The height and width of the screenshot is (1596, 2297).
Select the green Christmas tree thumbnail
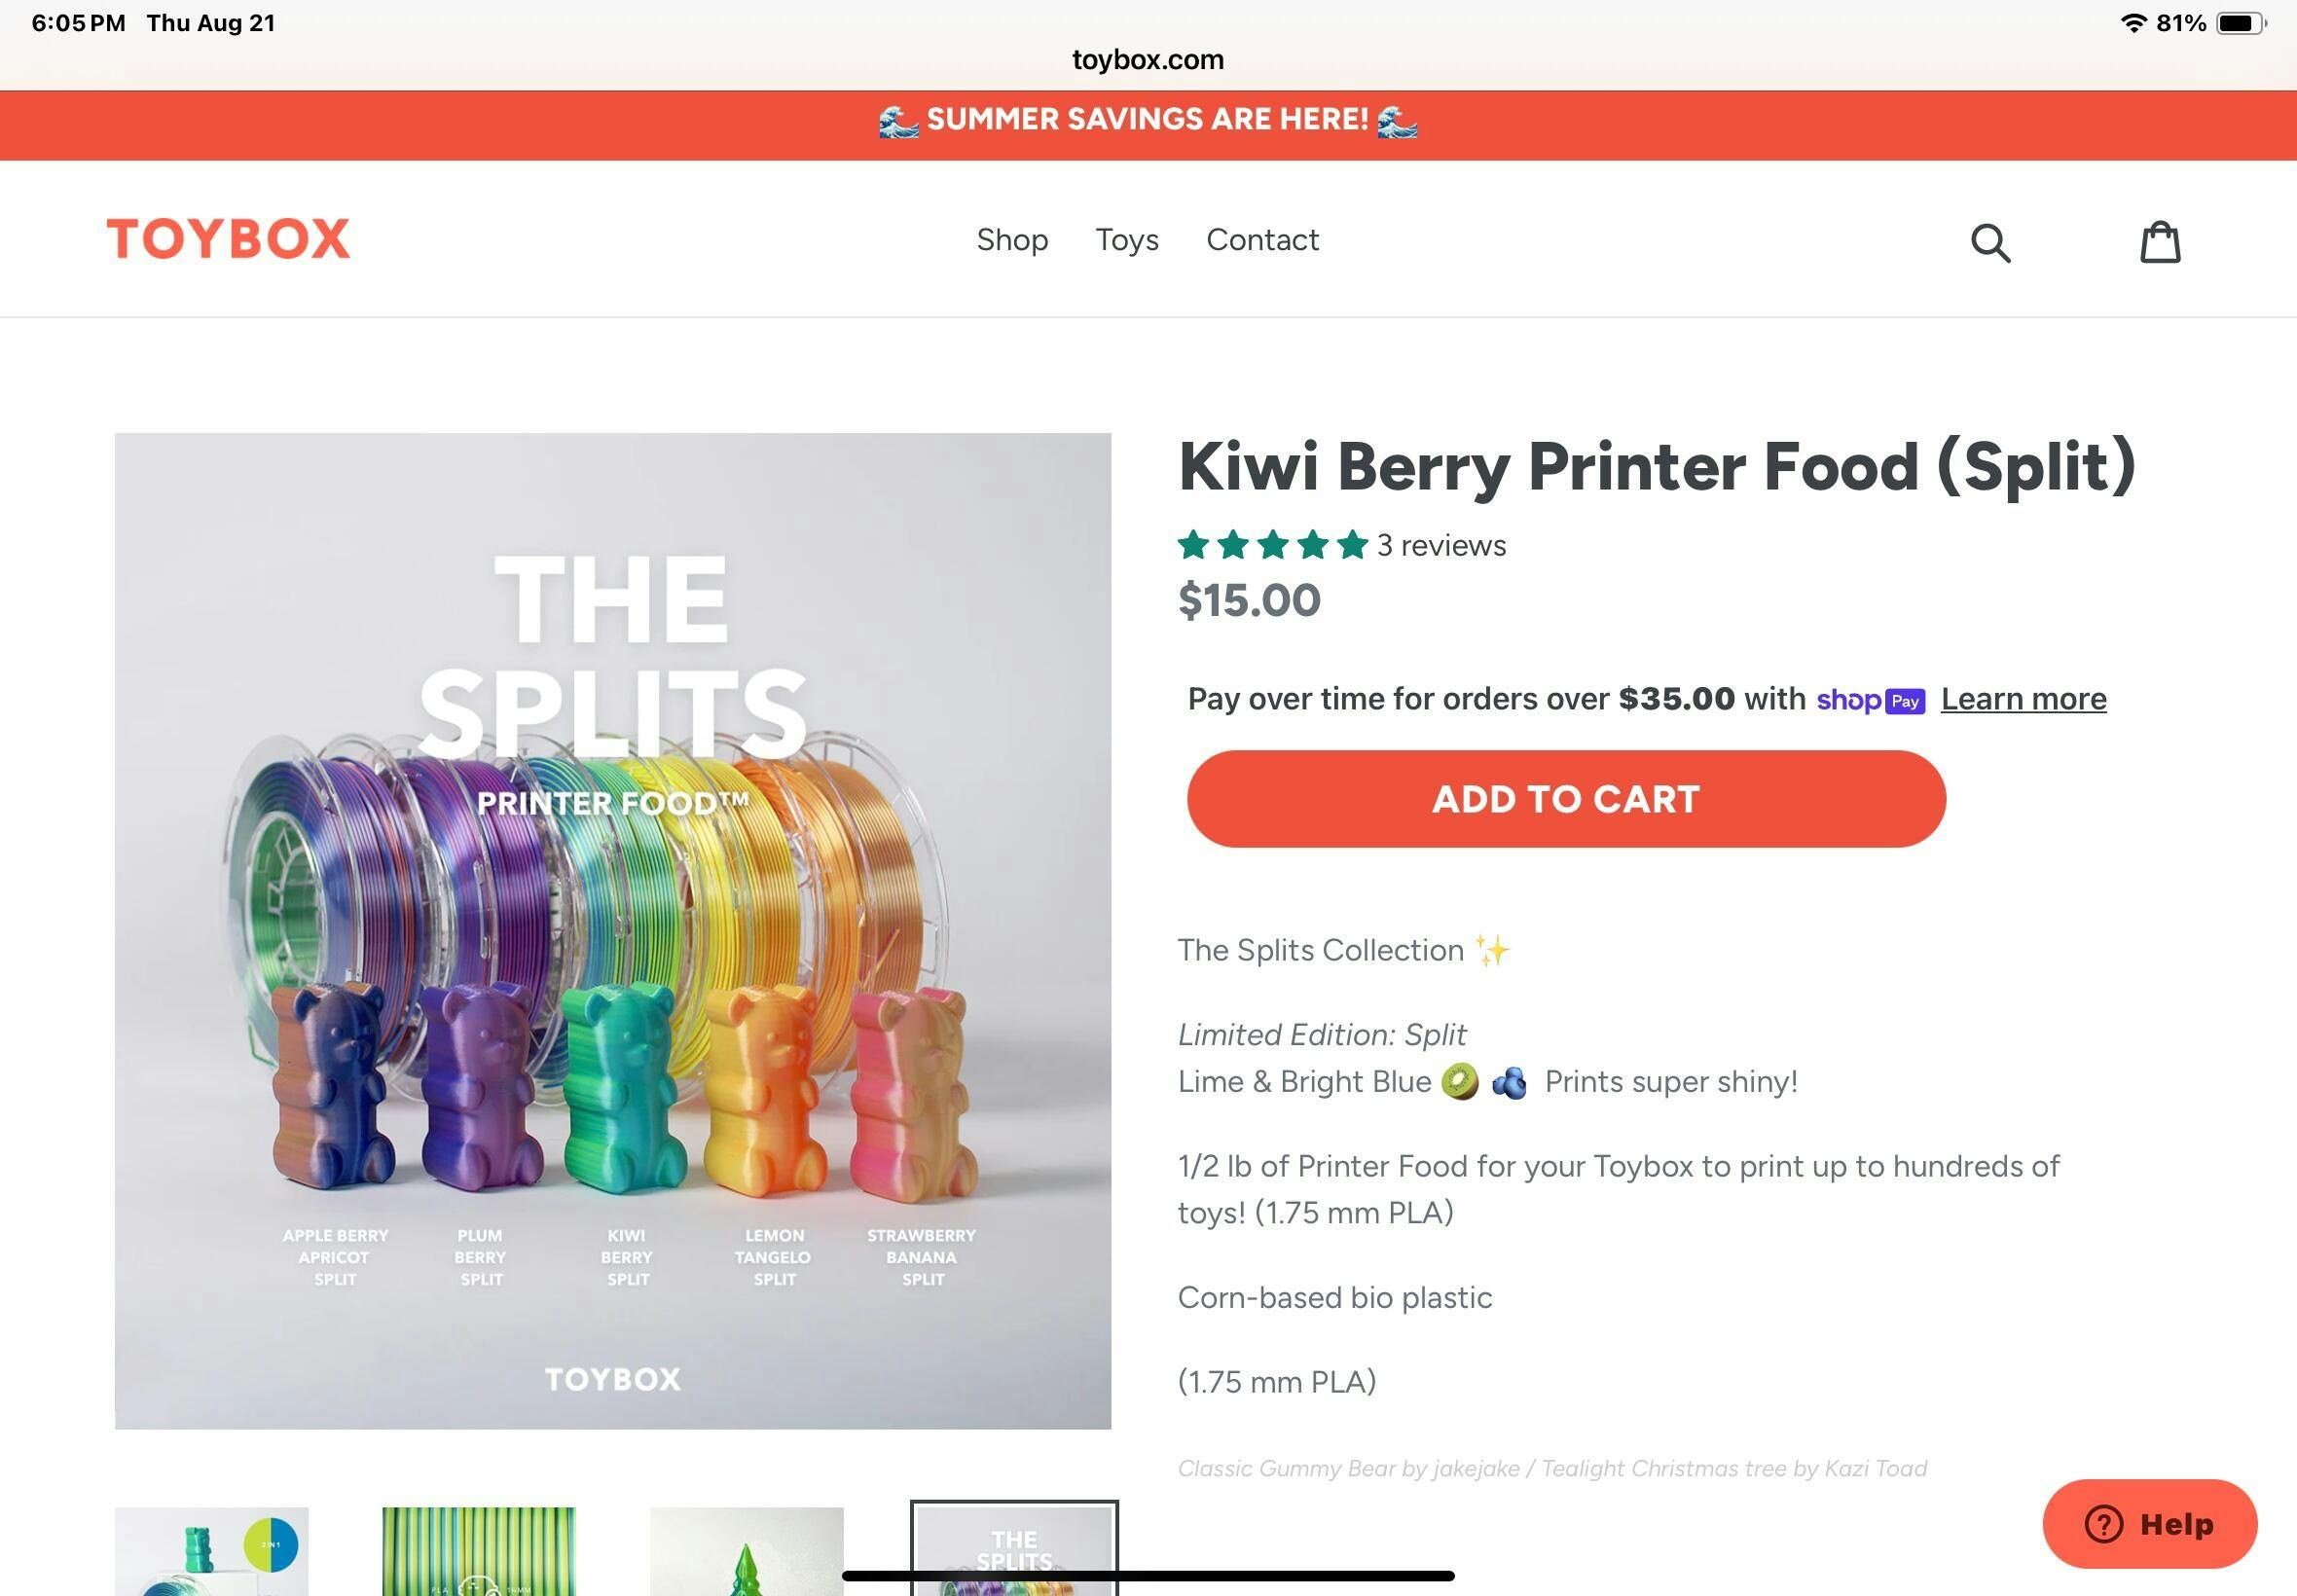tap(746, 1551)
